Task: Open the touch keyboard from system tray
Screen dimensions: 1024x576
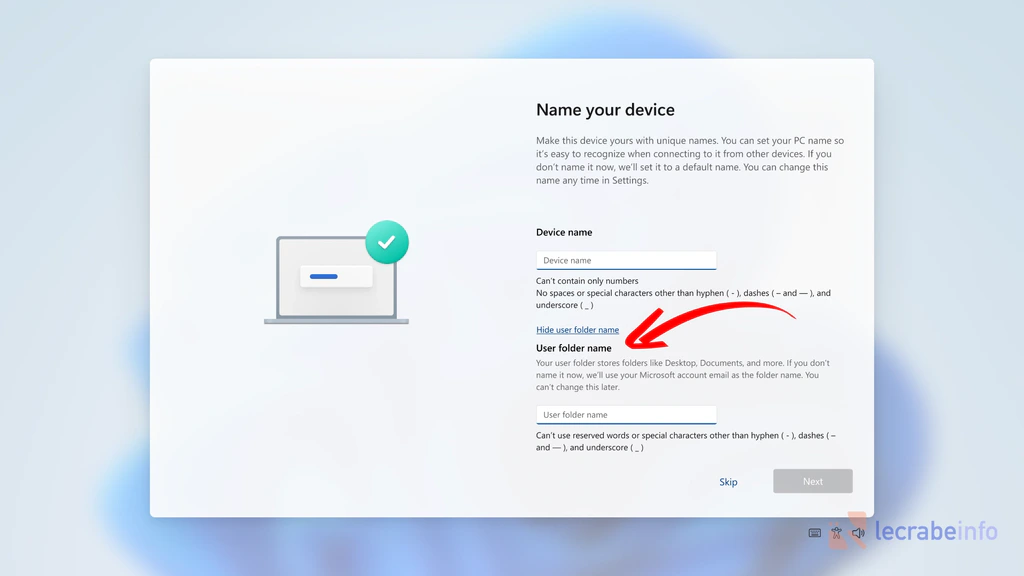Action: [x=814, y=533]
